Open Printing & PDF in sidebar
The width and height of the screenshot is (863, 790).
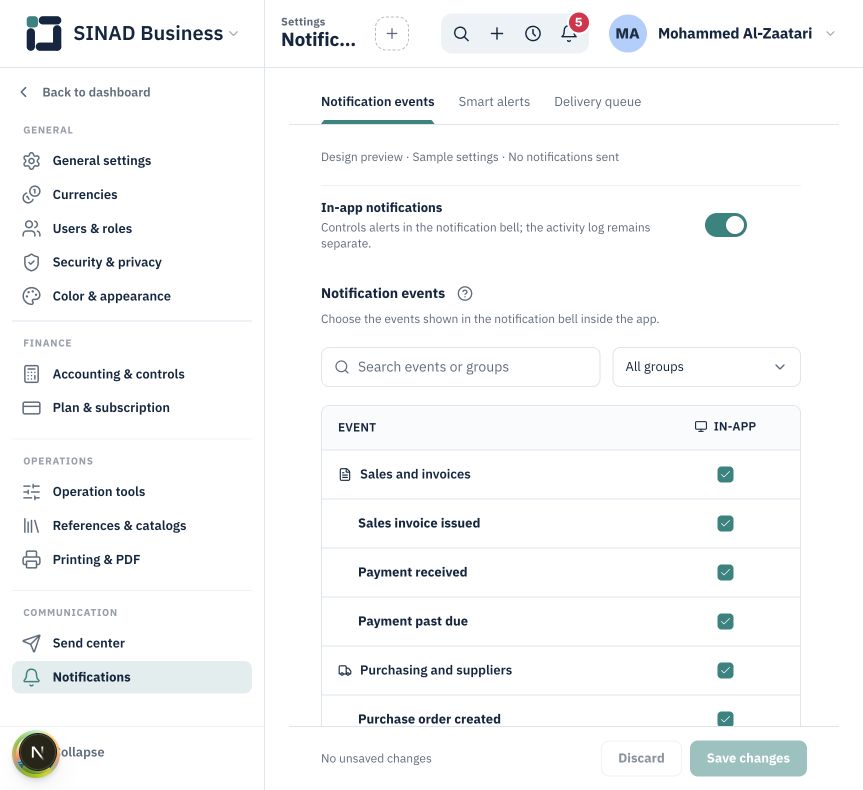(132, 559)
